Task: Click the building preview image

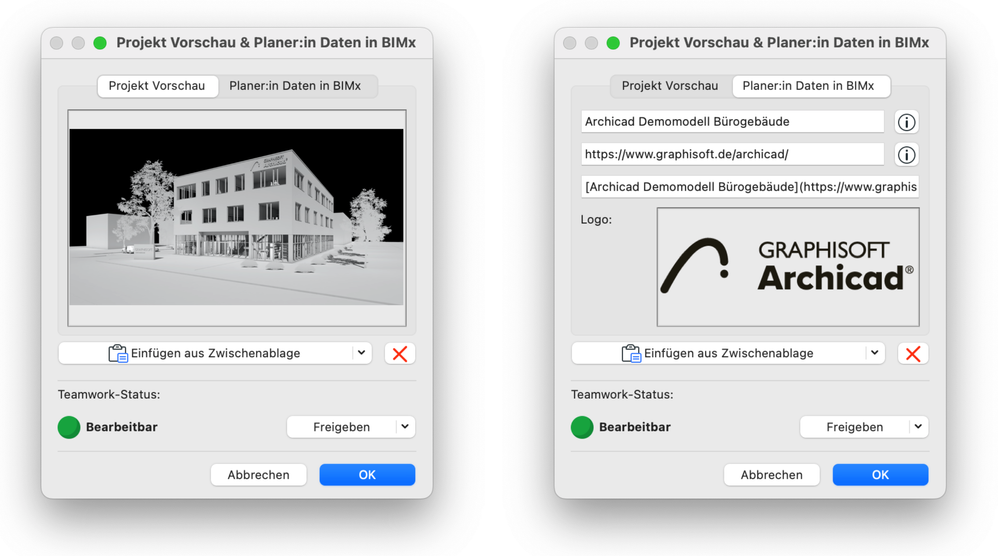Action: (x=237, y=218)
